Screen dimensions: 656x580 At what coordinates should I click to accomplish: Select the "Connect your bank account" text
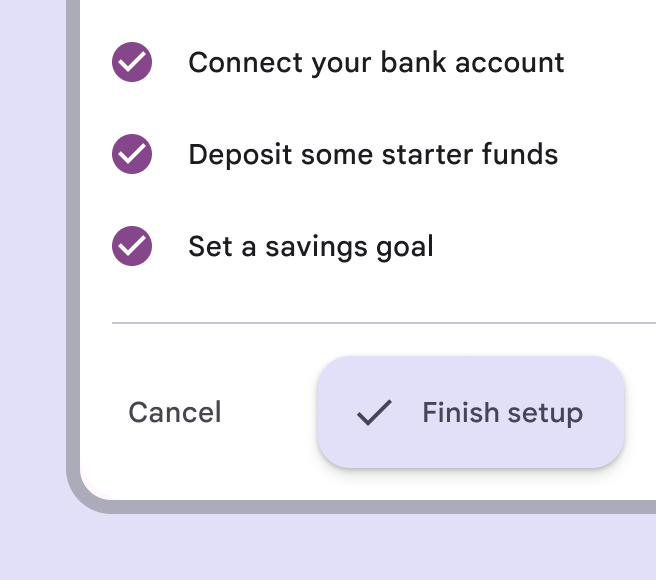(376, 63)
